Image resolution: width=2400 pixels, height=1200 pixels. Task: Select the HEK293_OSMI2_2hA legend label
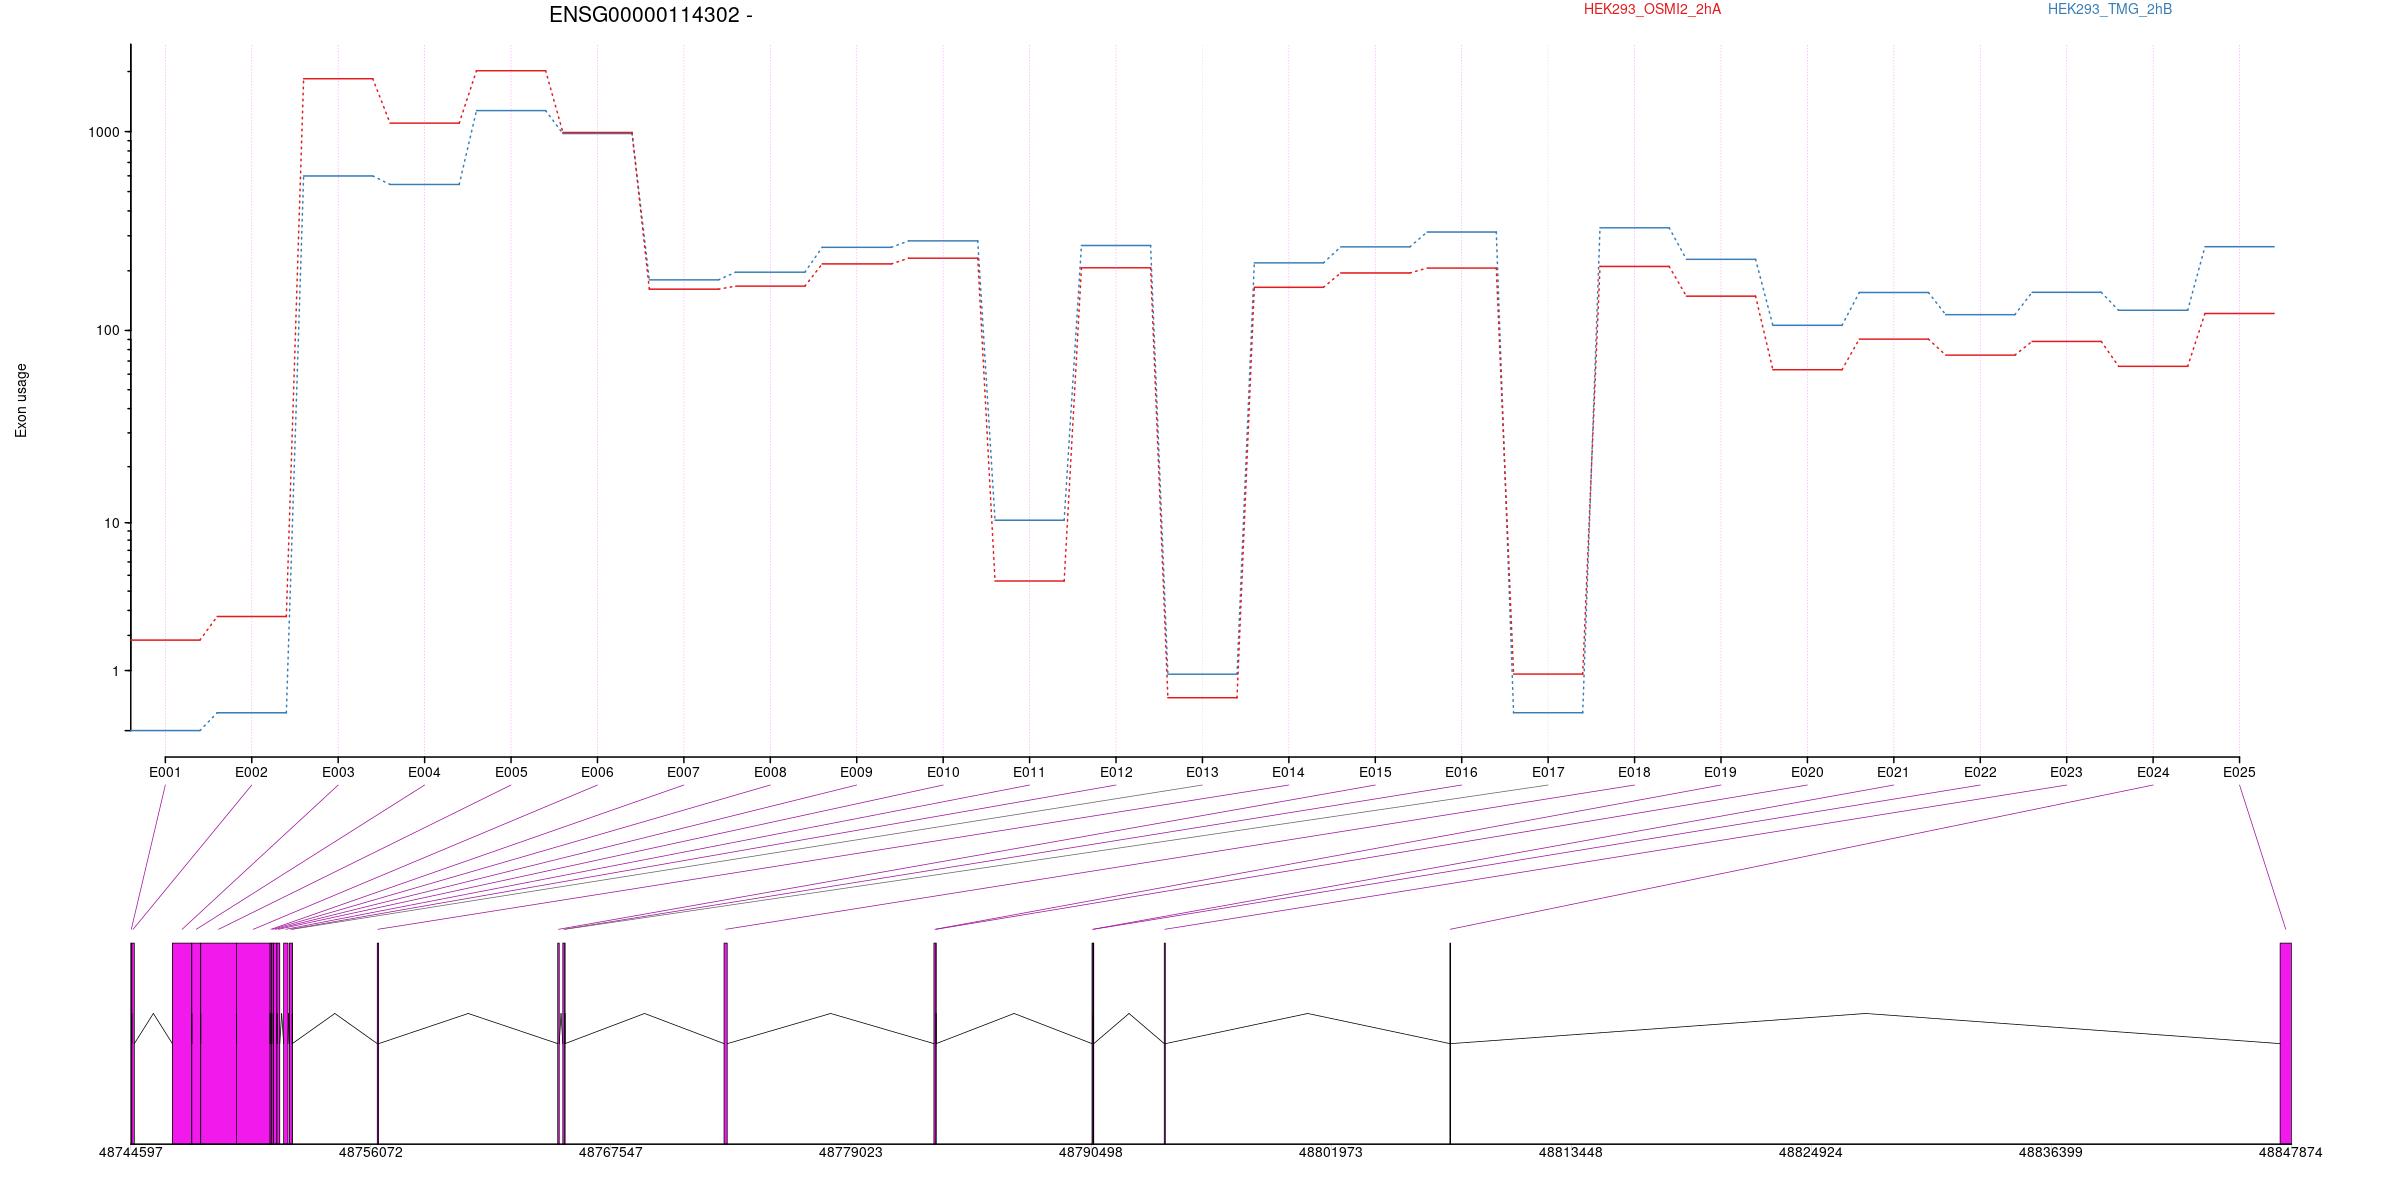click(1652, 9)
